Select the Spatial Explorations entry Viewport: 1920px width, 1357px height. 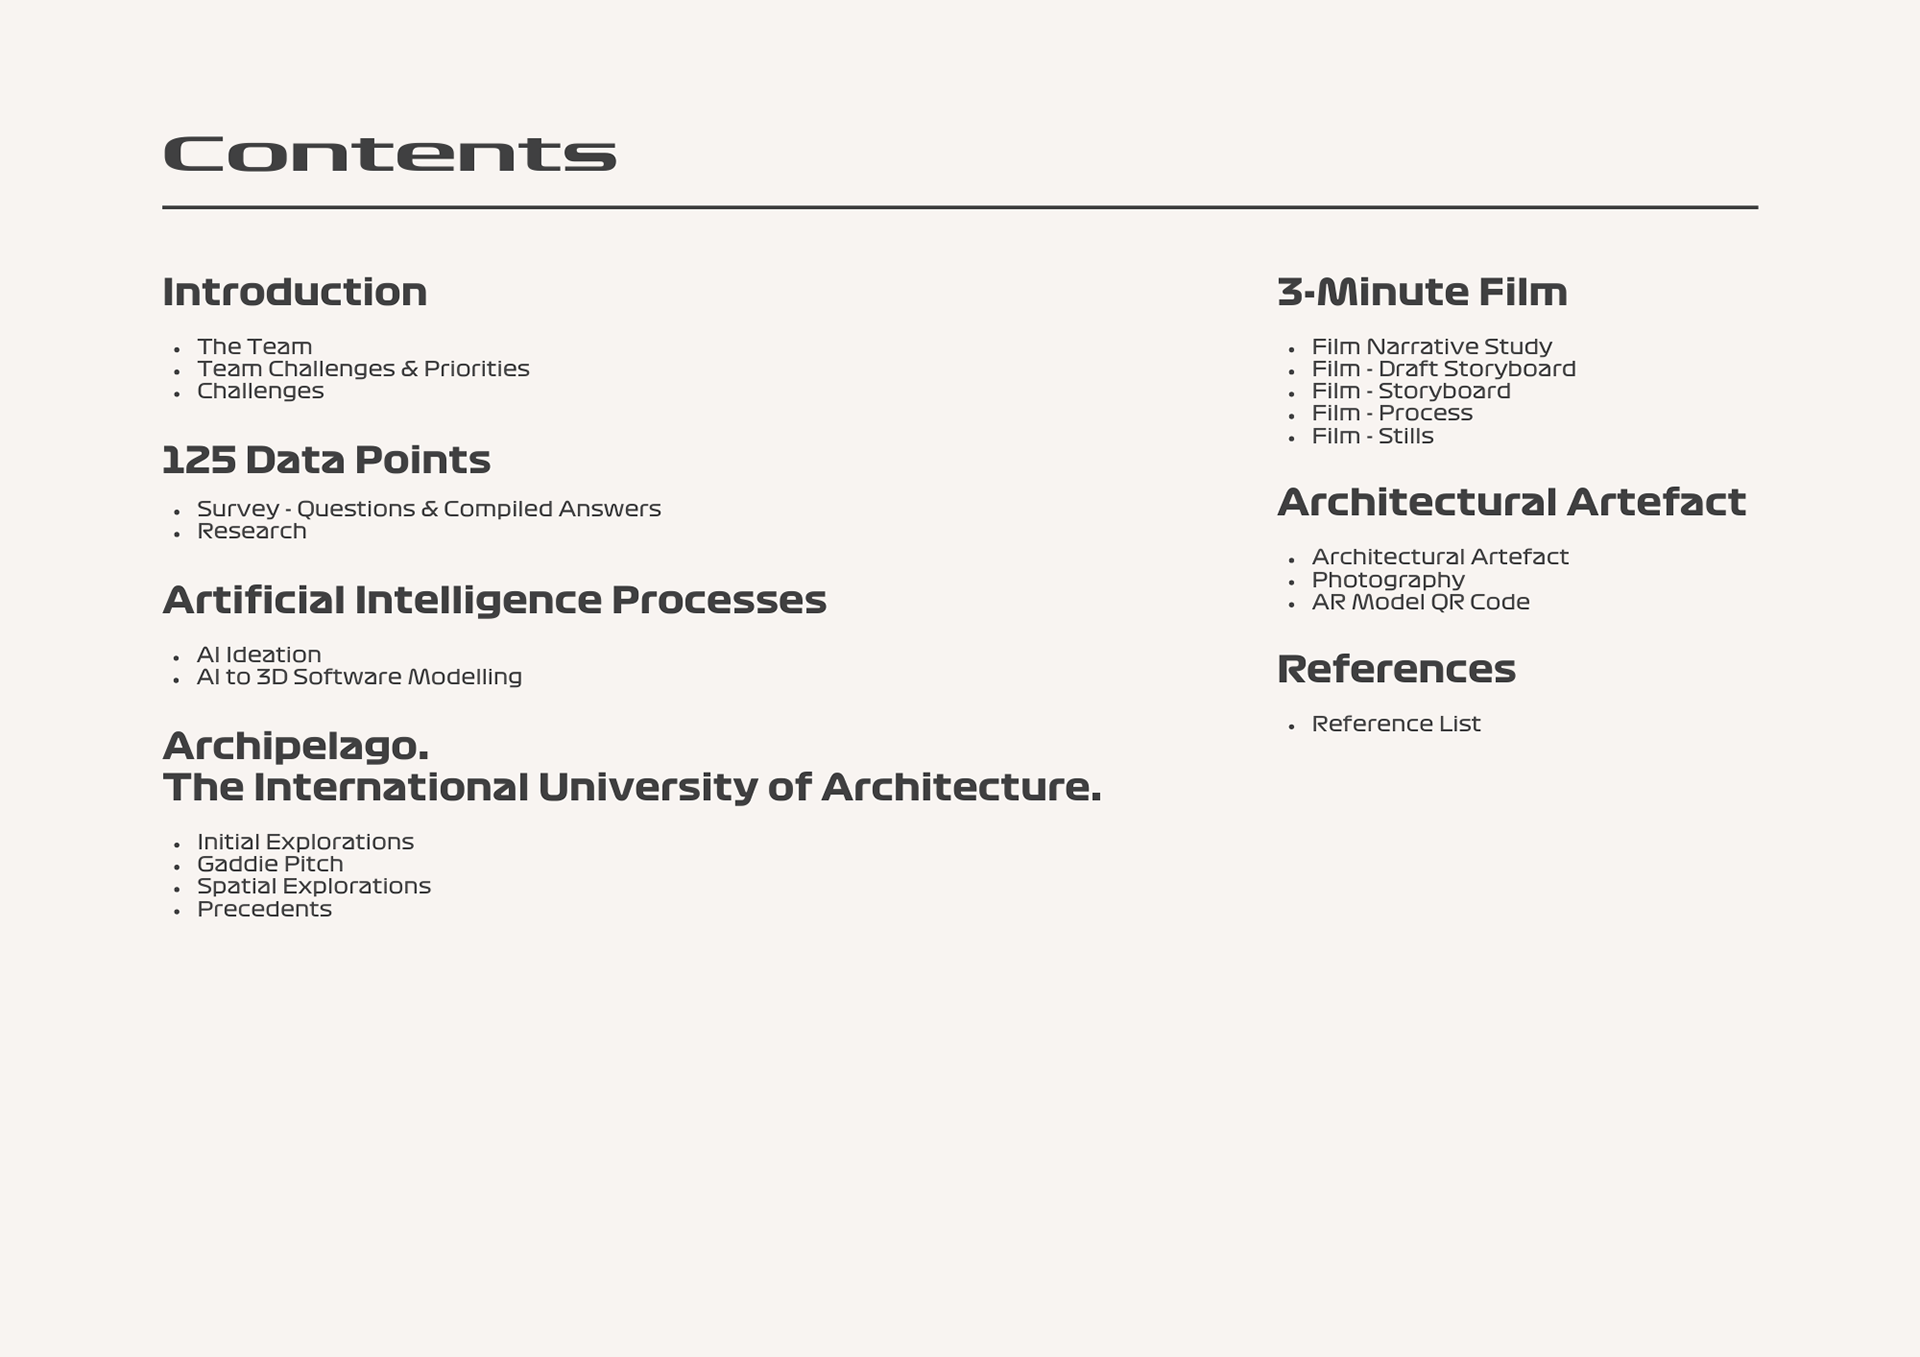click(313, 886)
